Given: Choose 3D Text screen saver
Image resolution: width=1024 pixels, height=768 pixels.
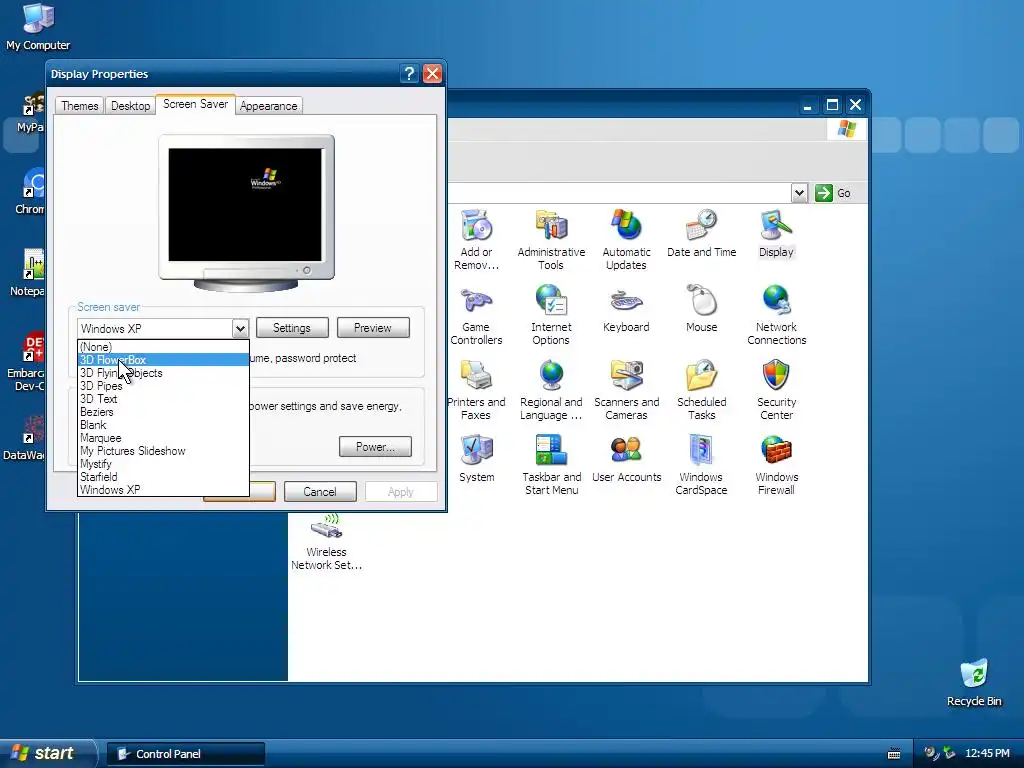Looking at the screenshot, I should click(163, 399).
